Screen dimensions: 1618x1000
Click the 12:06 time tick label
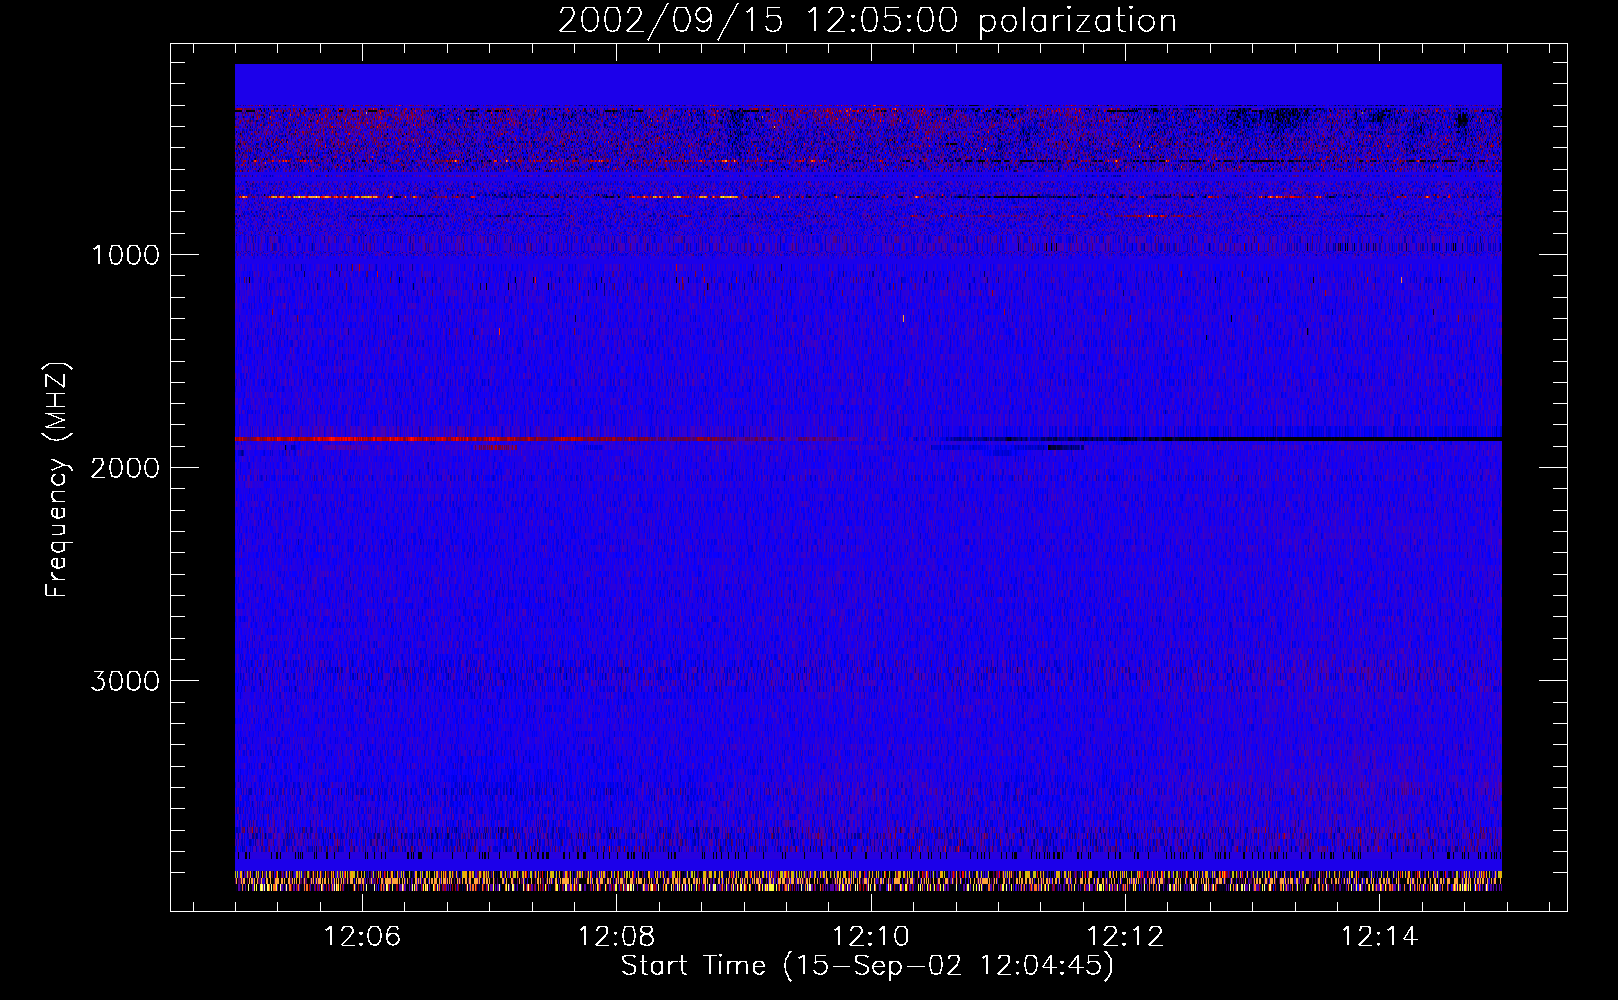[x=362, y=937]
